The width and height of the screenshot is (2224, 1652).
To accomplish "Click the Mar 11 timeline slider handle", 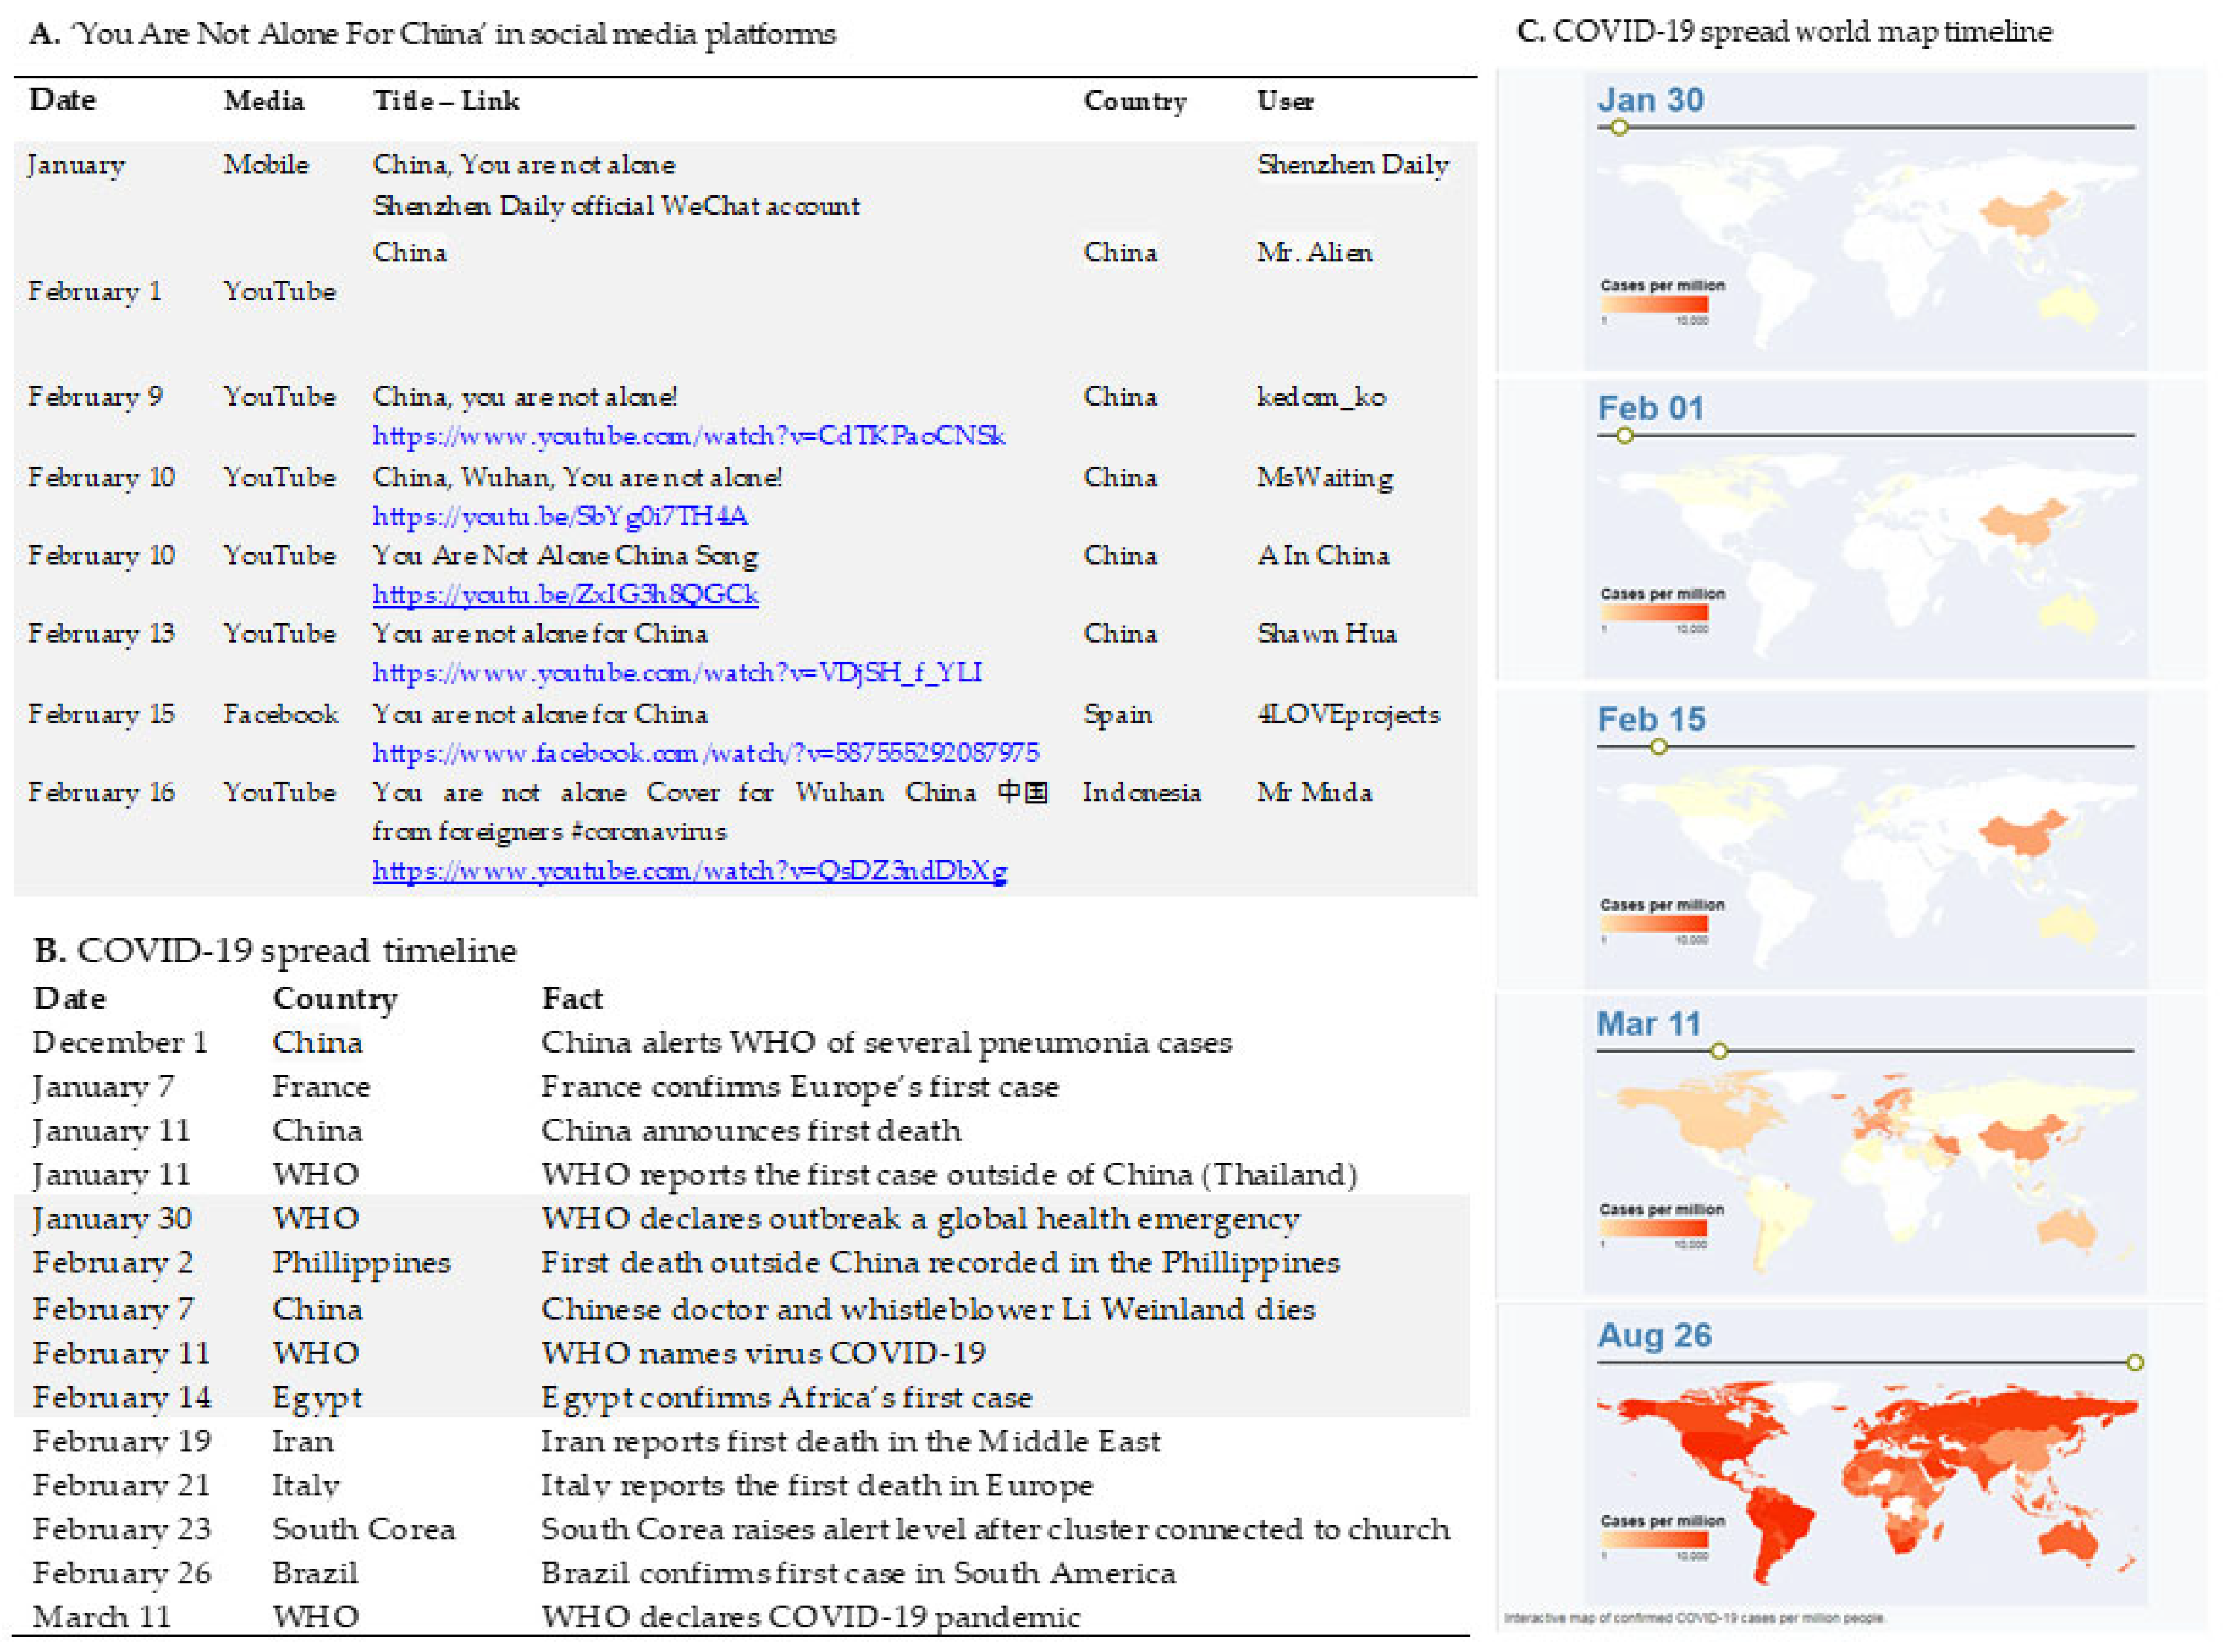I will 1718,1051.
